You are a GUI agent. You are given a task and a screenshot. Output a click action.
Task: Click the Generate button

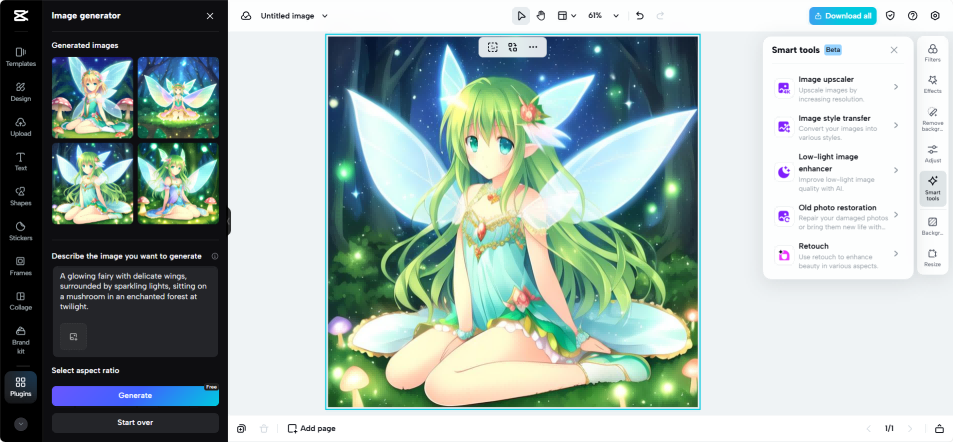coord(135,396)
